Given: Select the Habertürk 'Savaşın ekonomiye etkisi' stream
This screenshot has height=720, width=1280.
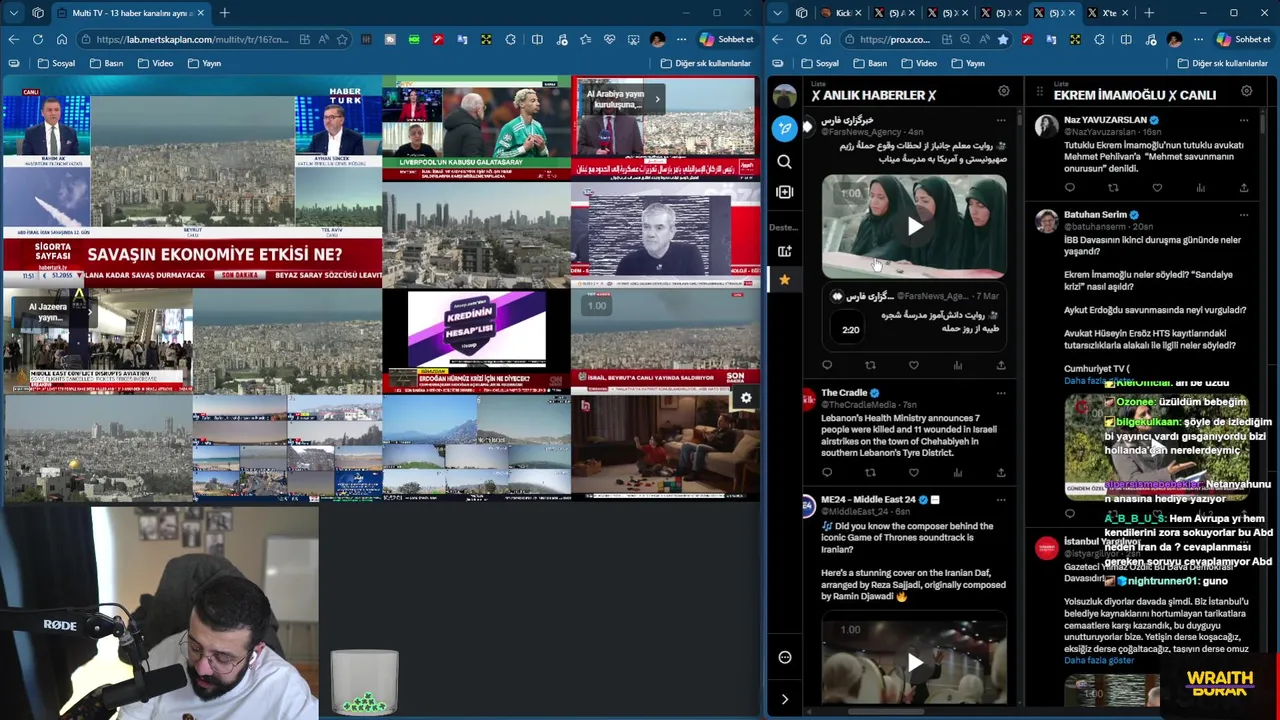Looking at the screenshot, I should click(x=191, y=183).
